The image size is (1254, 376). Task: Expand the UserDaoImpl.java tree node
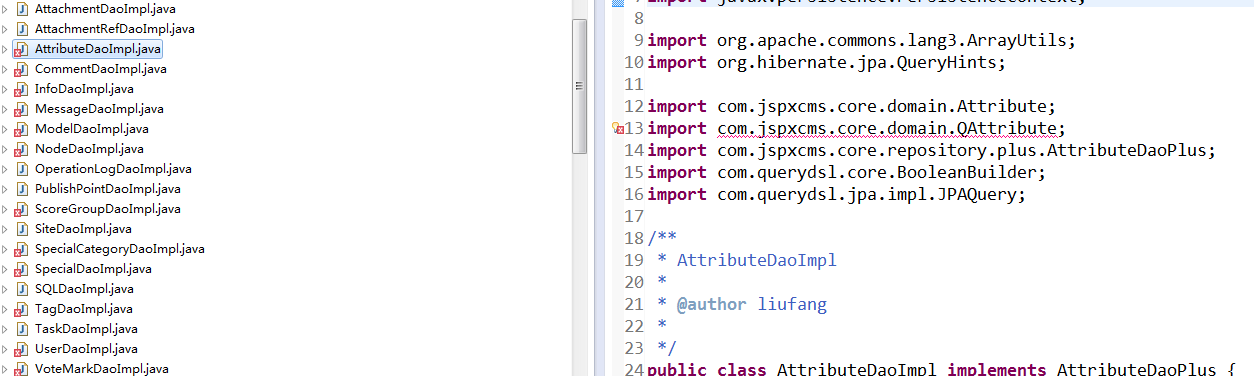click(5, 349)
